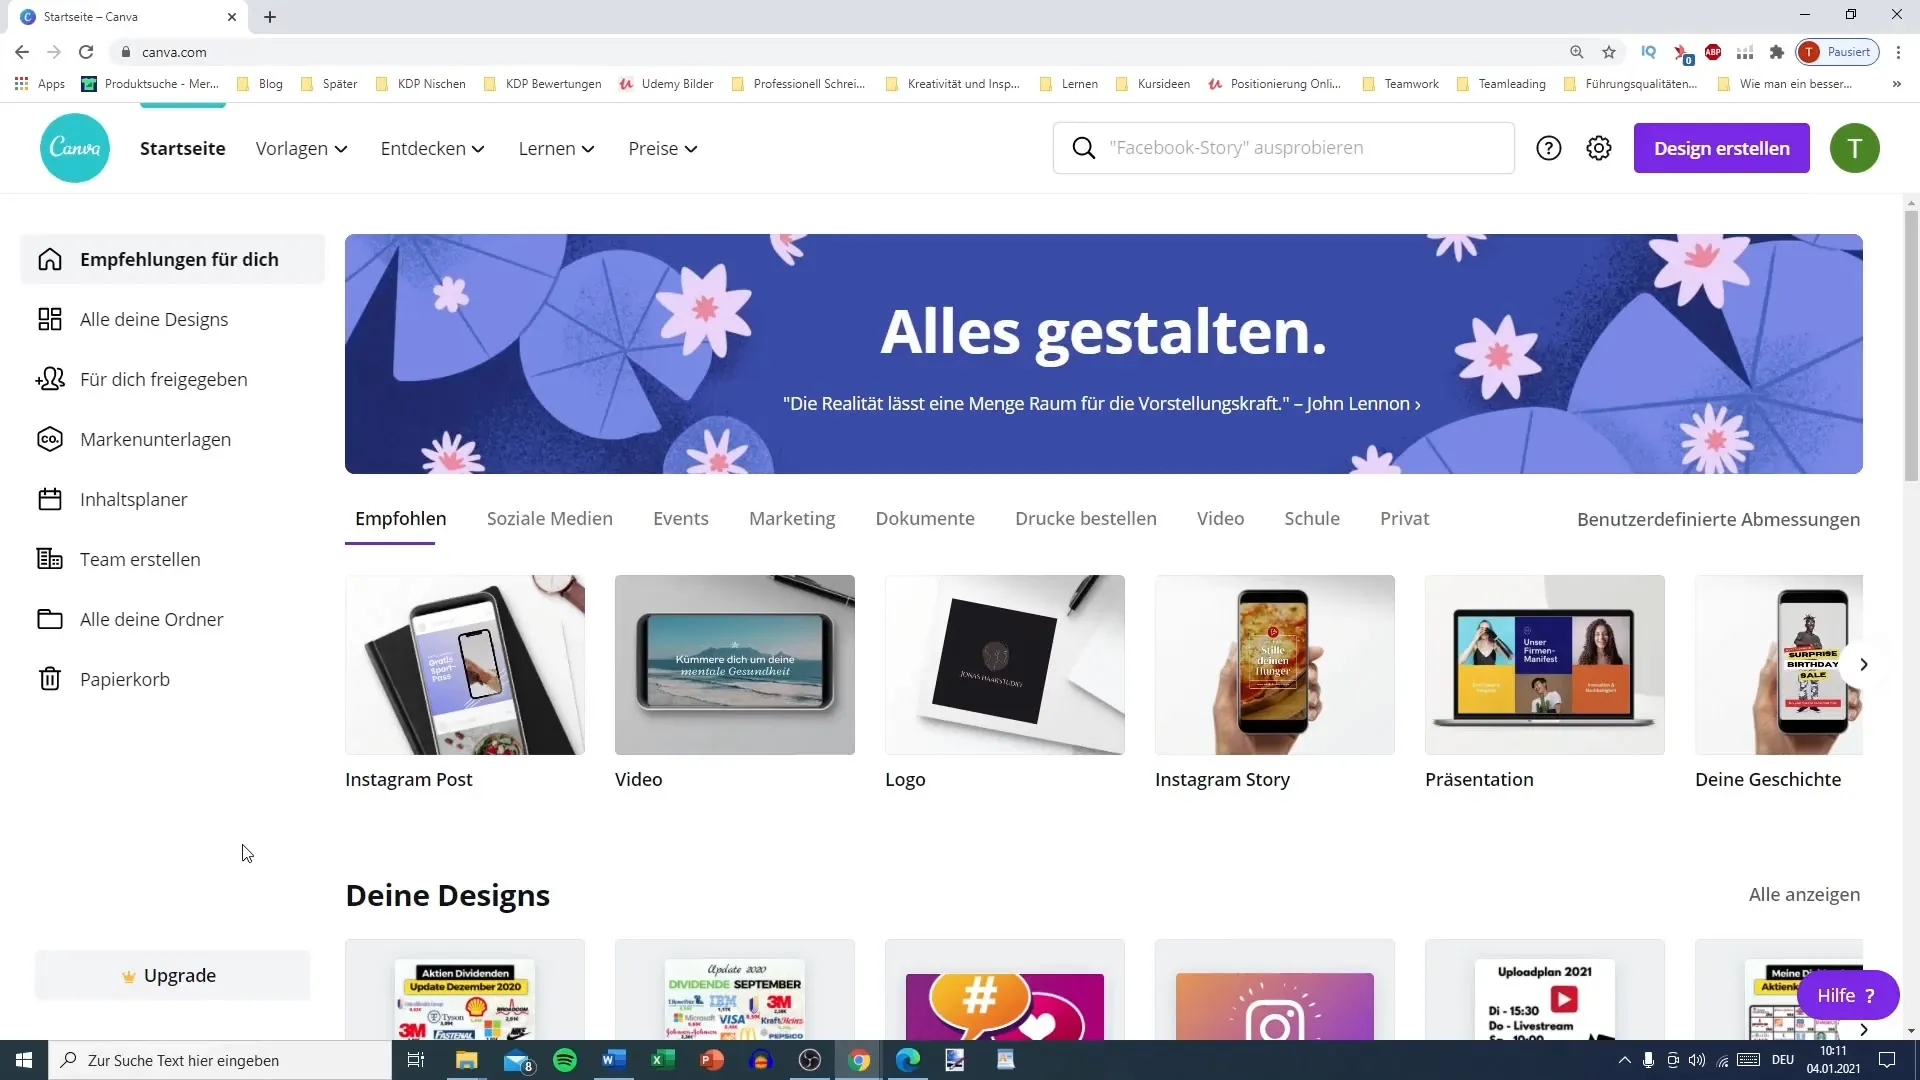Select the Präsentation thumbnail
This screenshot has width=1920, height=1080.
tap(1545, 665)
